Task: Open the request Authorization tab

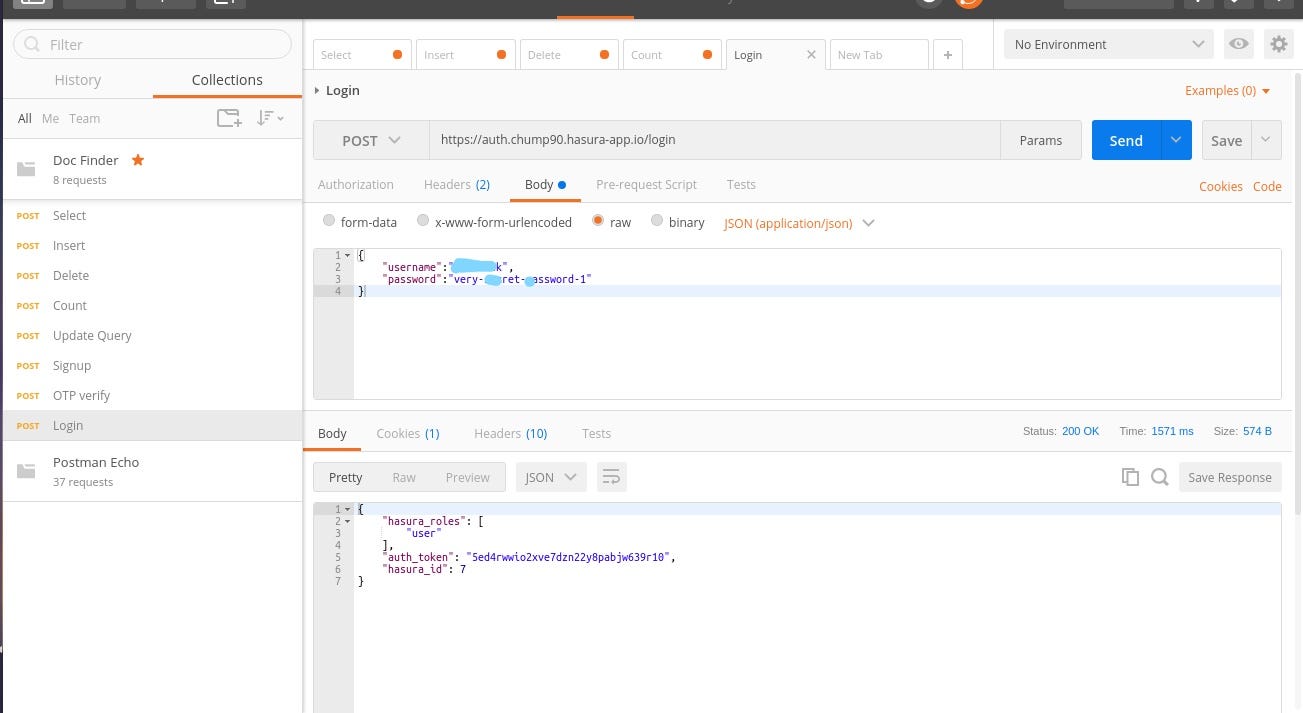Action: click(356, 184)
